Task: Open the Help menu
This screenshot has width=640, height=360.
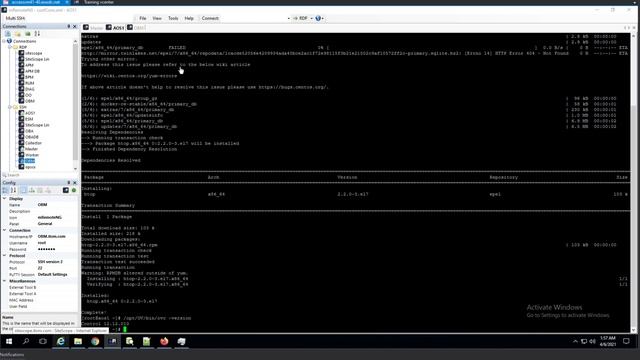Action: tap(189, 18)
